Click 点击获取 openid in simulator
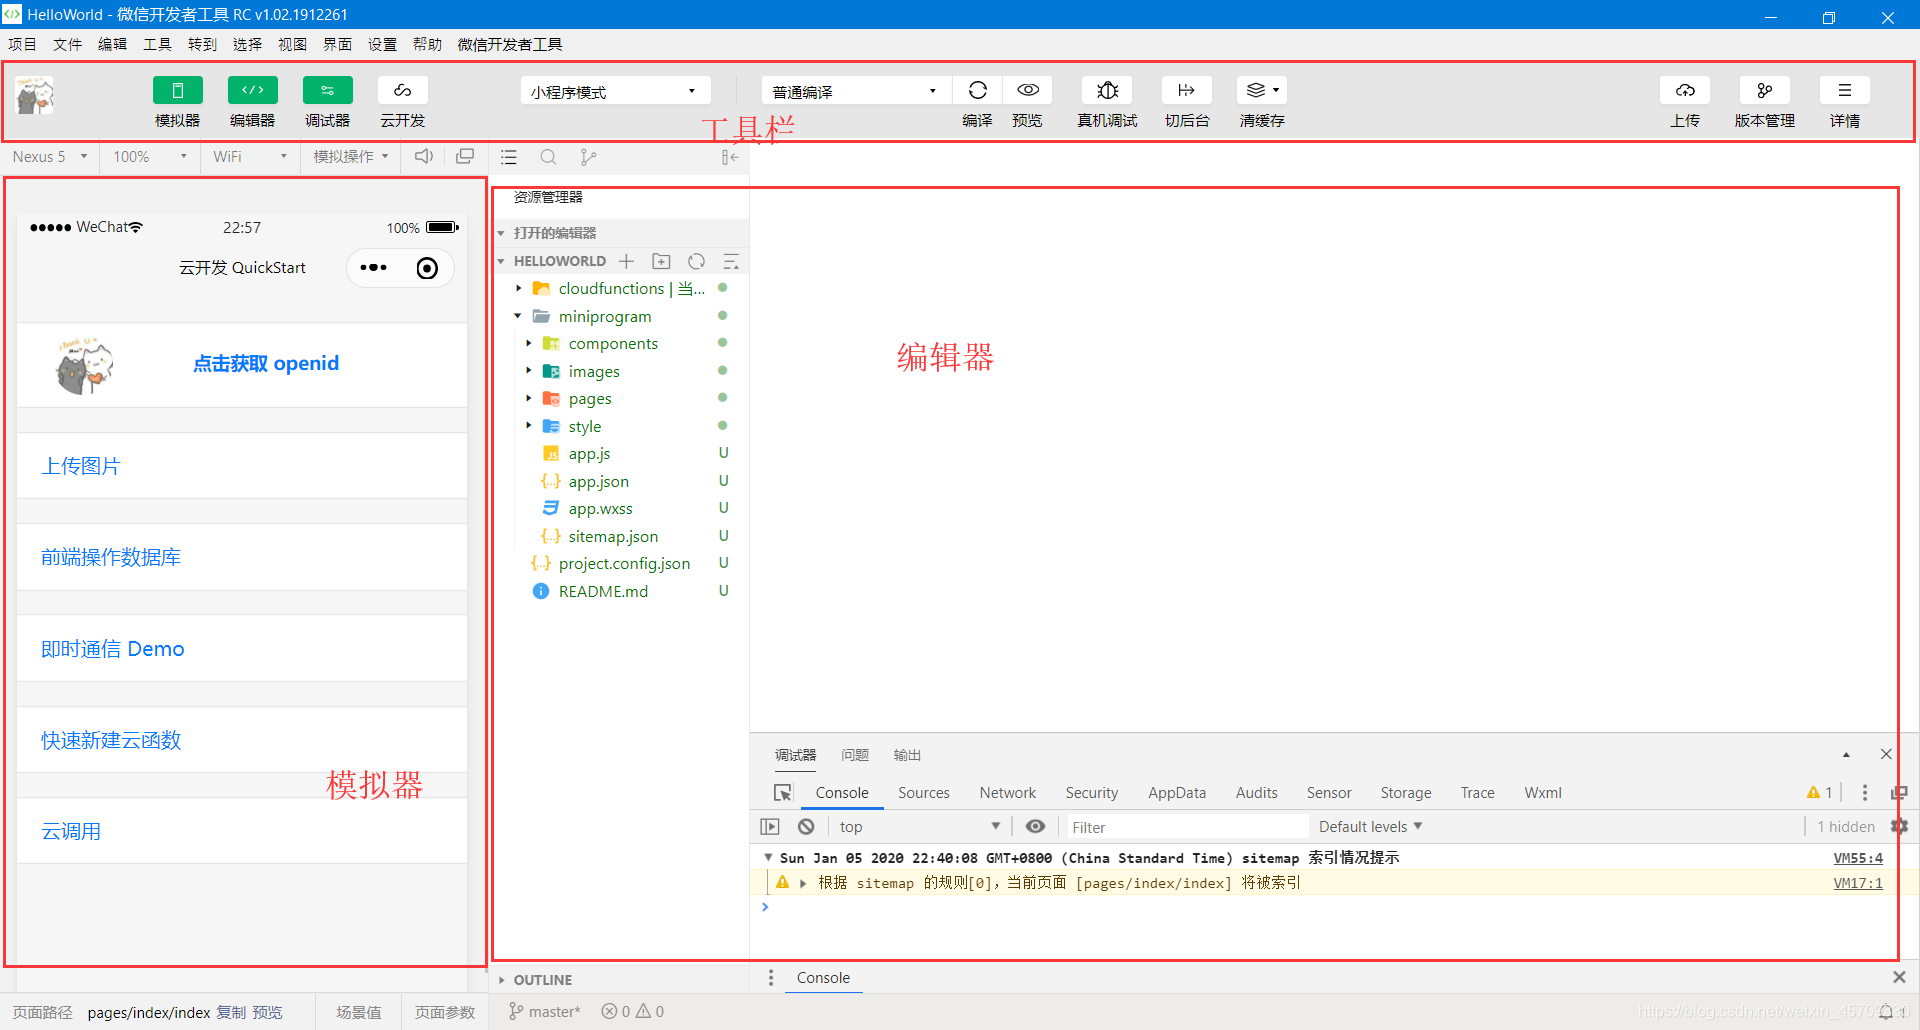1920x1030 pixels. (x=266, y=363)
